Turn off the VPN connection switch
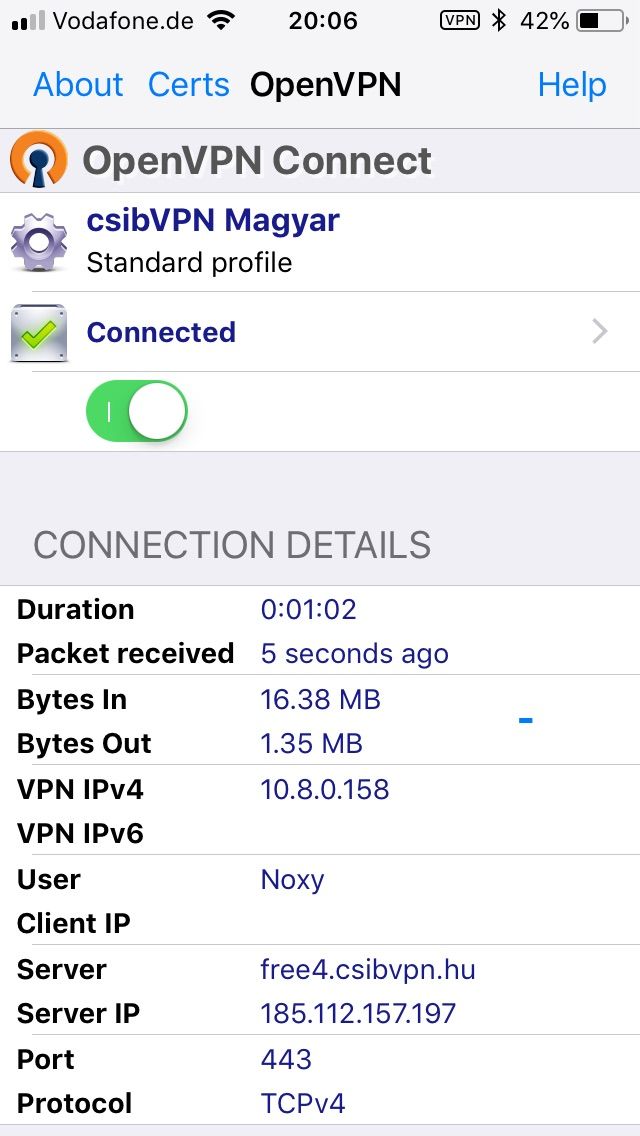The height and width of the screenshot is (1136, 640). [x=137, y=412]
